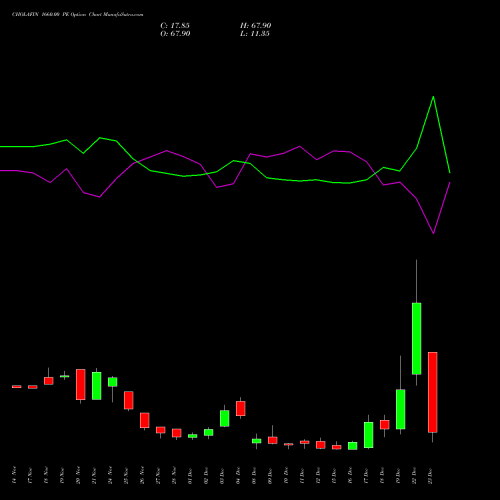Click the 24 Nov date label
The height and width of the screenshot is (500, 500).
coord(110,475)
